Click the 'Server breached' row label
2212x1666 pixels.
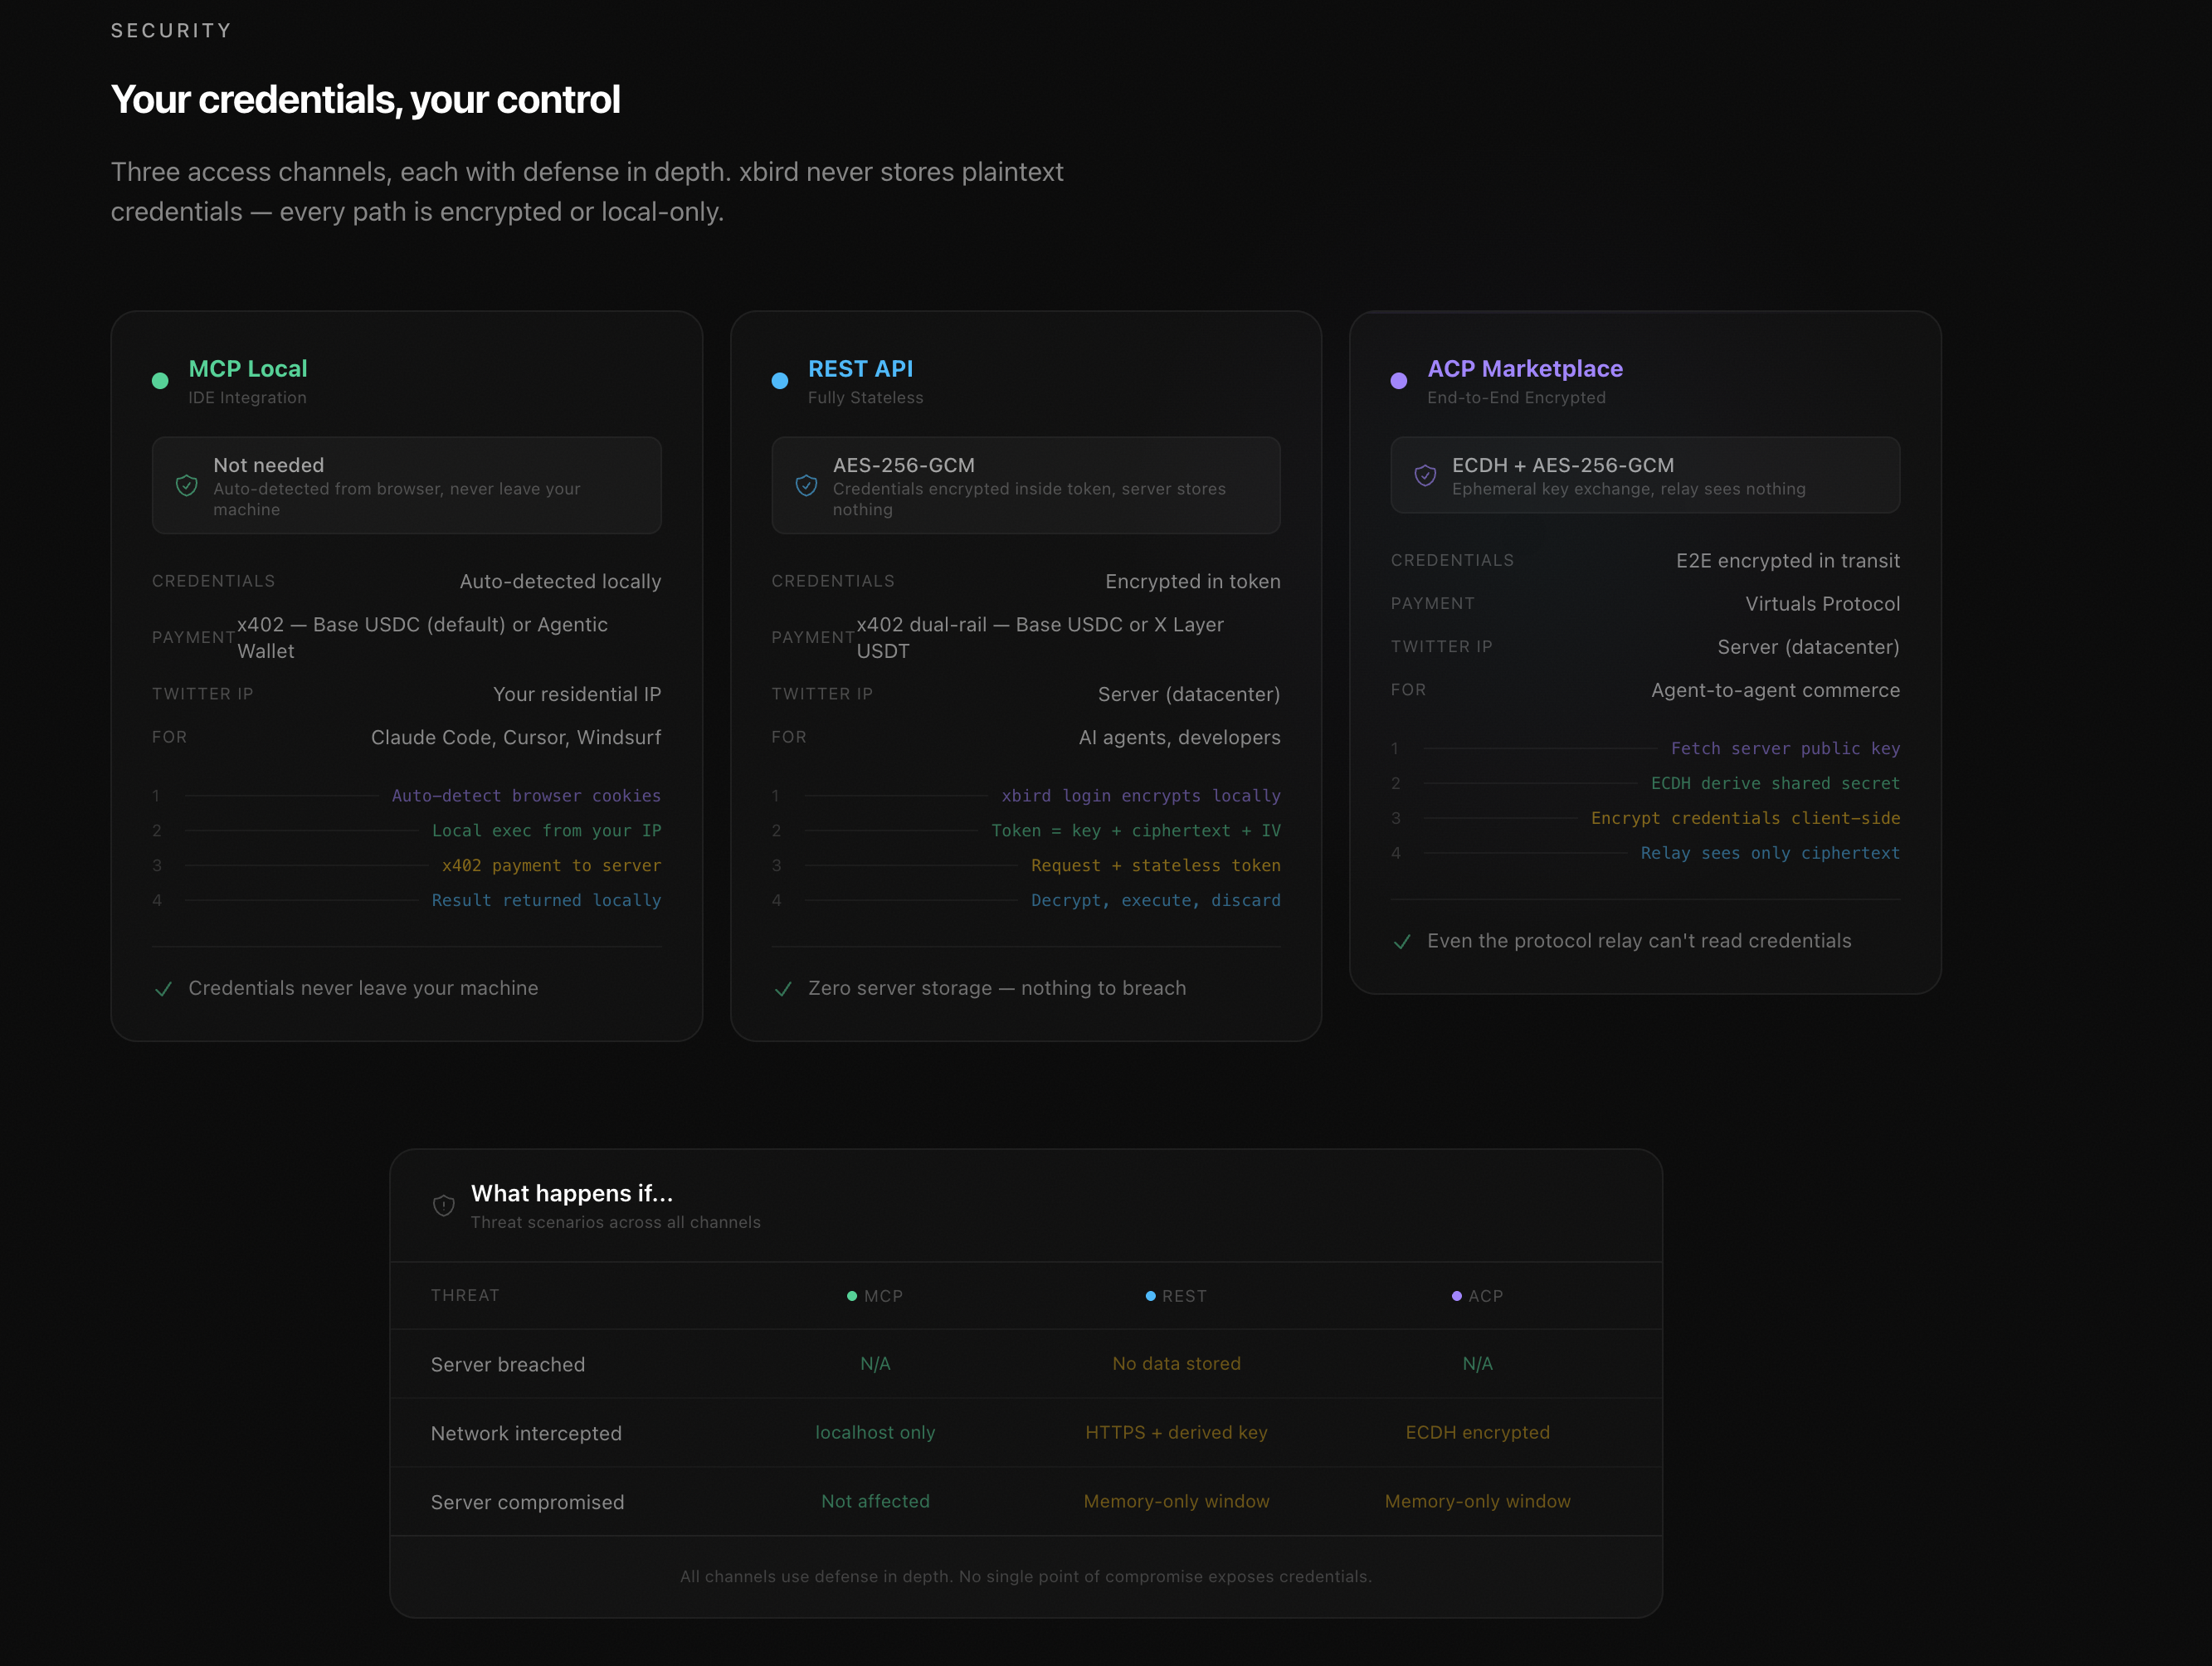click(508, 1365)
